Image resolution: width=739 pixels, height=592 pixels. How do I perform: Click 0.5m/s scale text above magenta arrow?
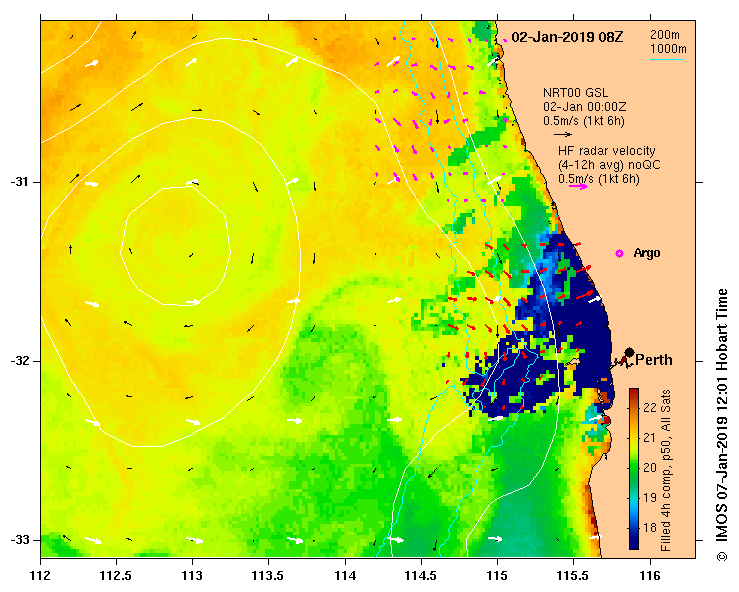(599, 179)
